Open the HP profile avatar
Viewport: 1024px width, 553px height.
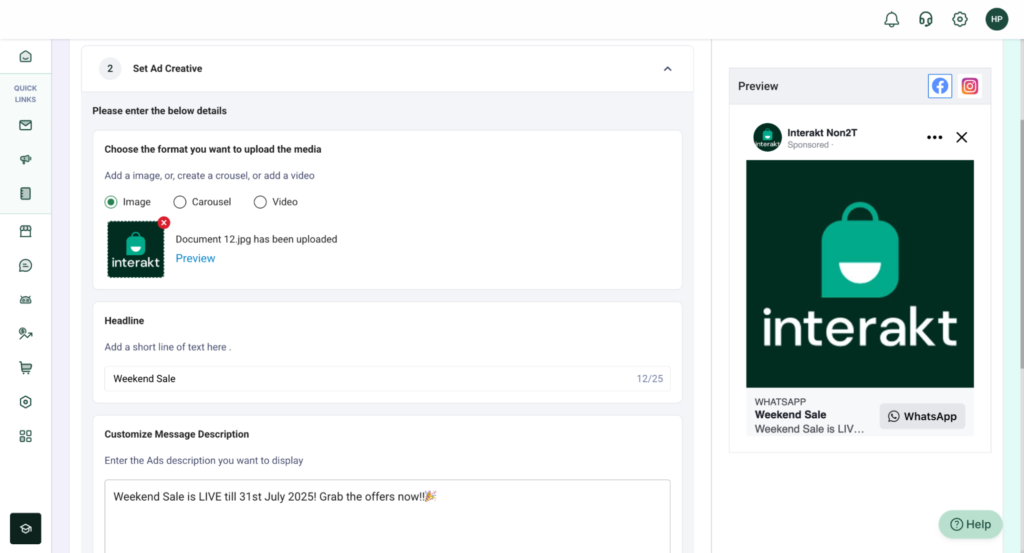(997, 20)
